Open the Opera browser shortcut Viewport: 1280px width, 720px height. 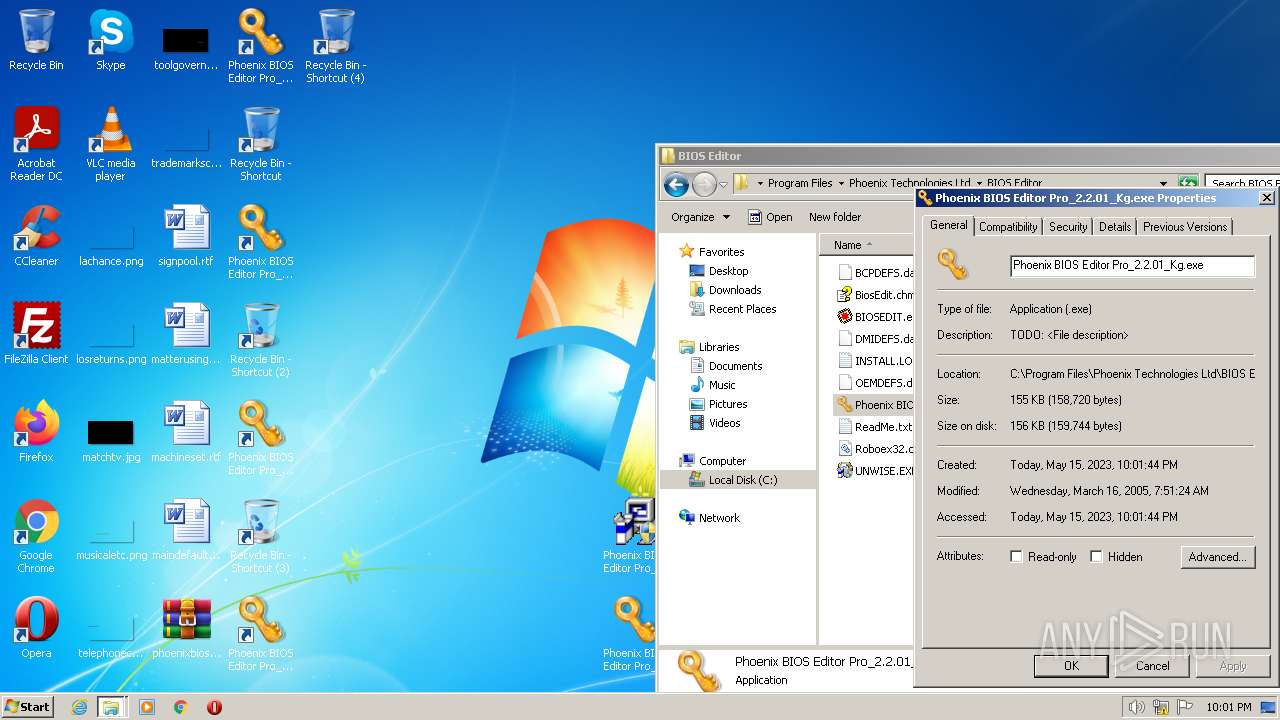pos(36,628)
